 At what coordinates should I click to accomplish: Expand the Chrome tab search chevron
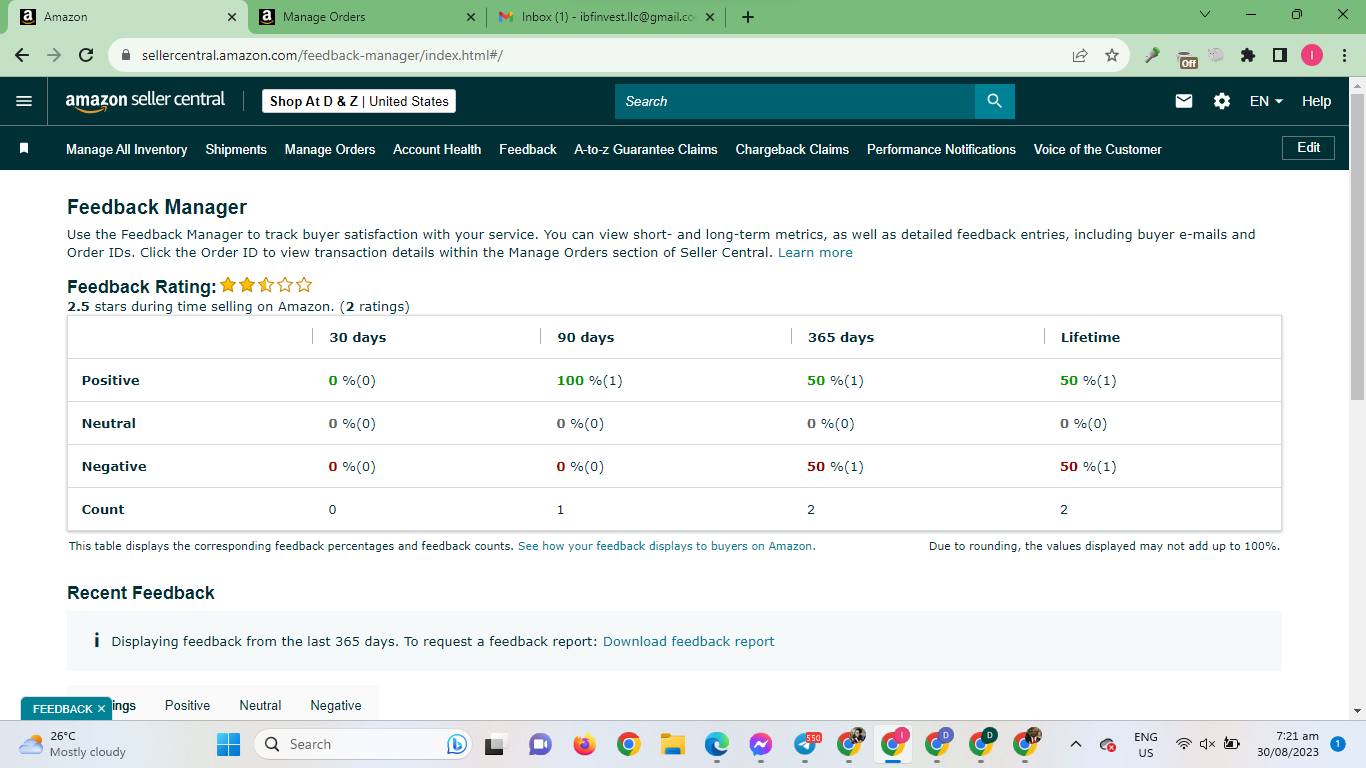[1204, 15]
